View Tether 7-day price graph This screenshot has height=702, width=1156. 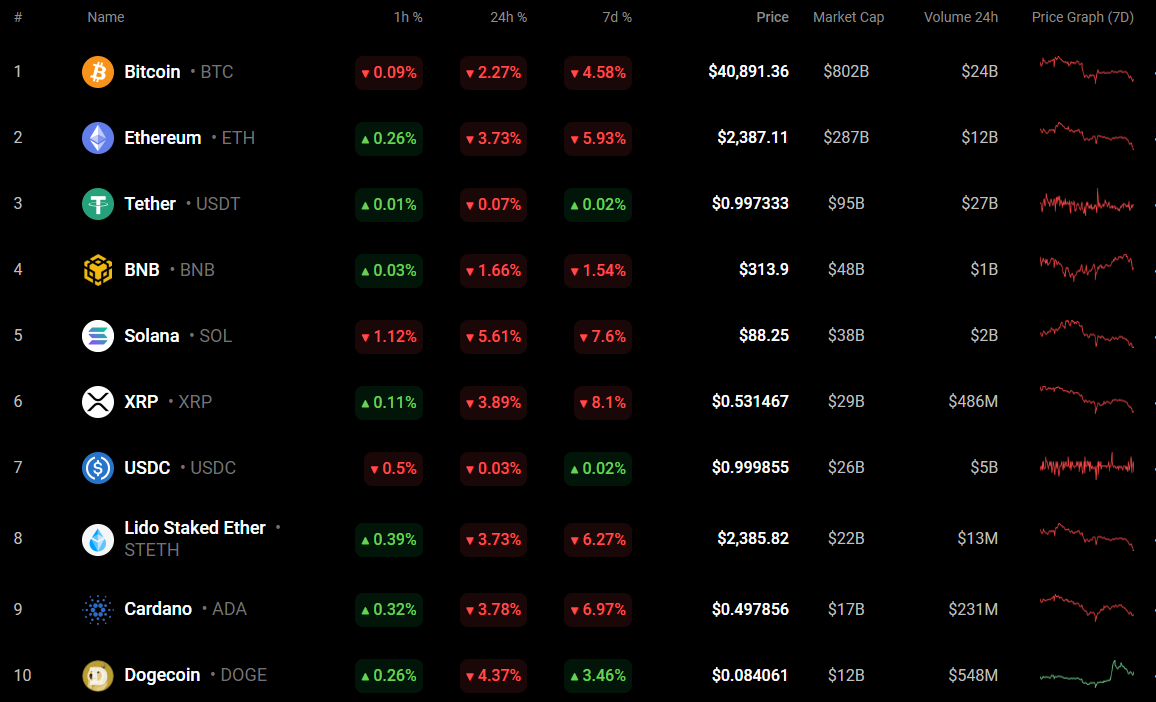pos(1086,204)
